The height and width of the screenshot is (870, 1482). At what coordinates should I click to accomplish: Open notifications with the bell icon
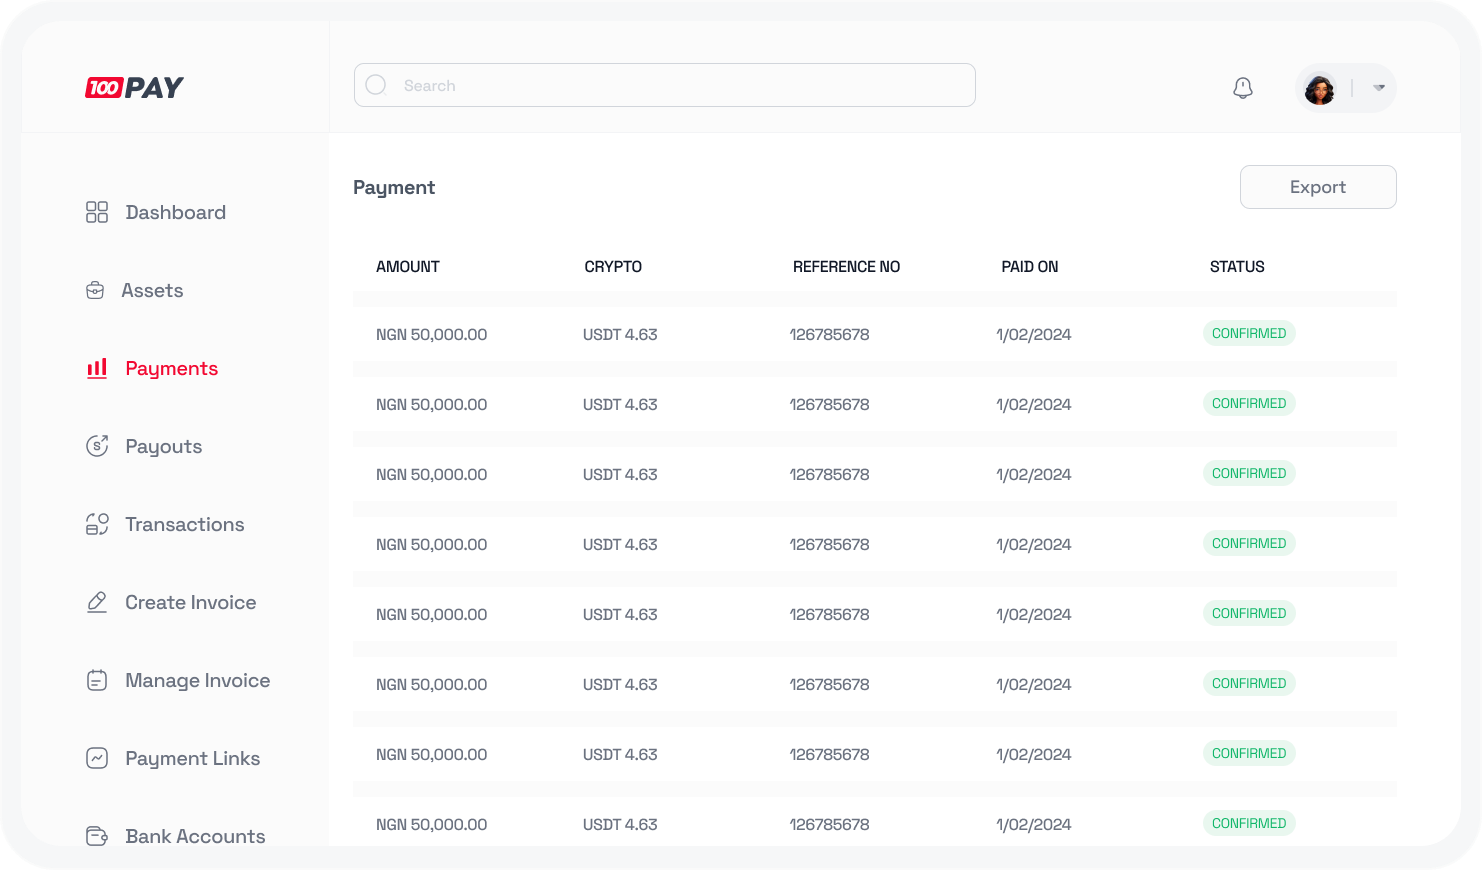[x=1243, y=88]
